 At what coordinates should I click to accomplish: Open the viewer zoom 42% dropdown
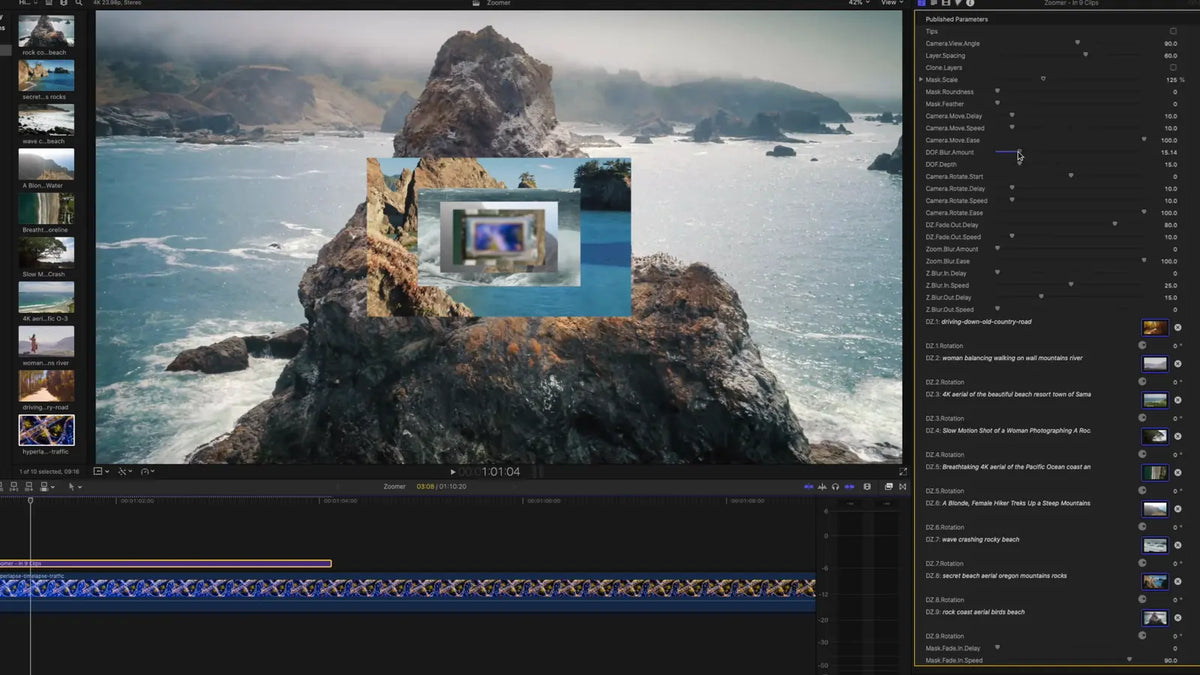point(859,3)
